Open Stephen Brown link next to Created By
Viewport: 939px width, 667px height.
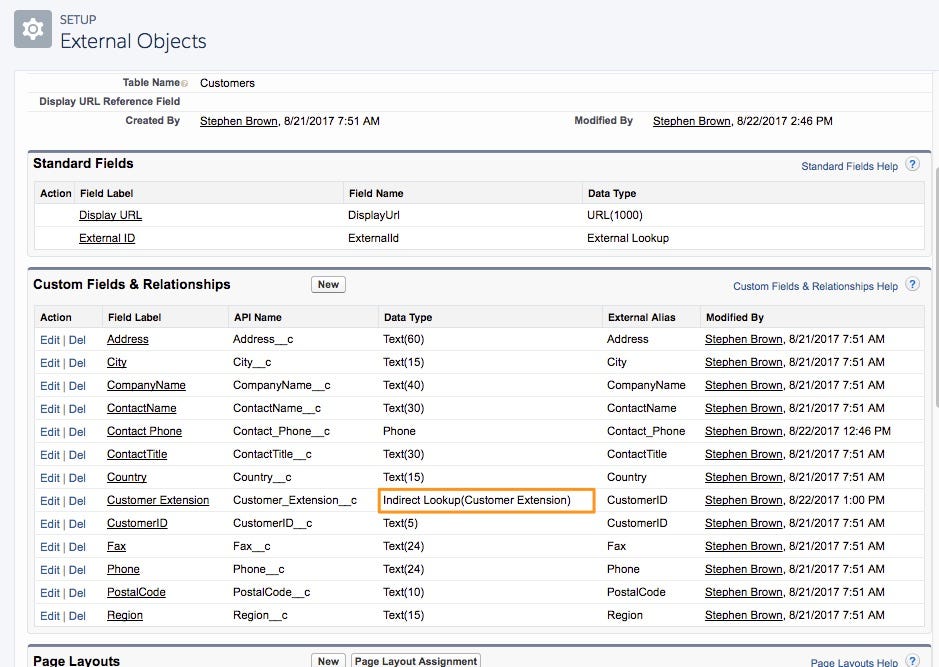(x=238, y=121)
